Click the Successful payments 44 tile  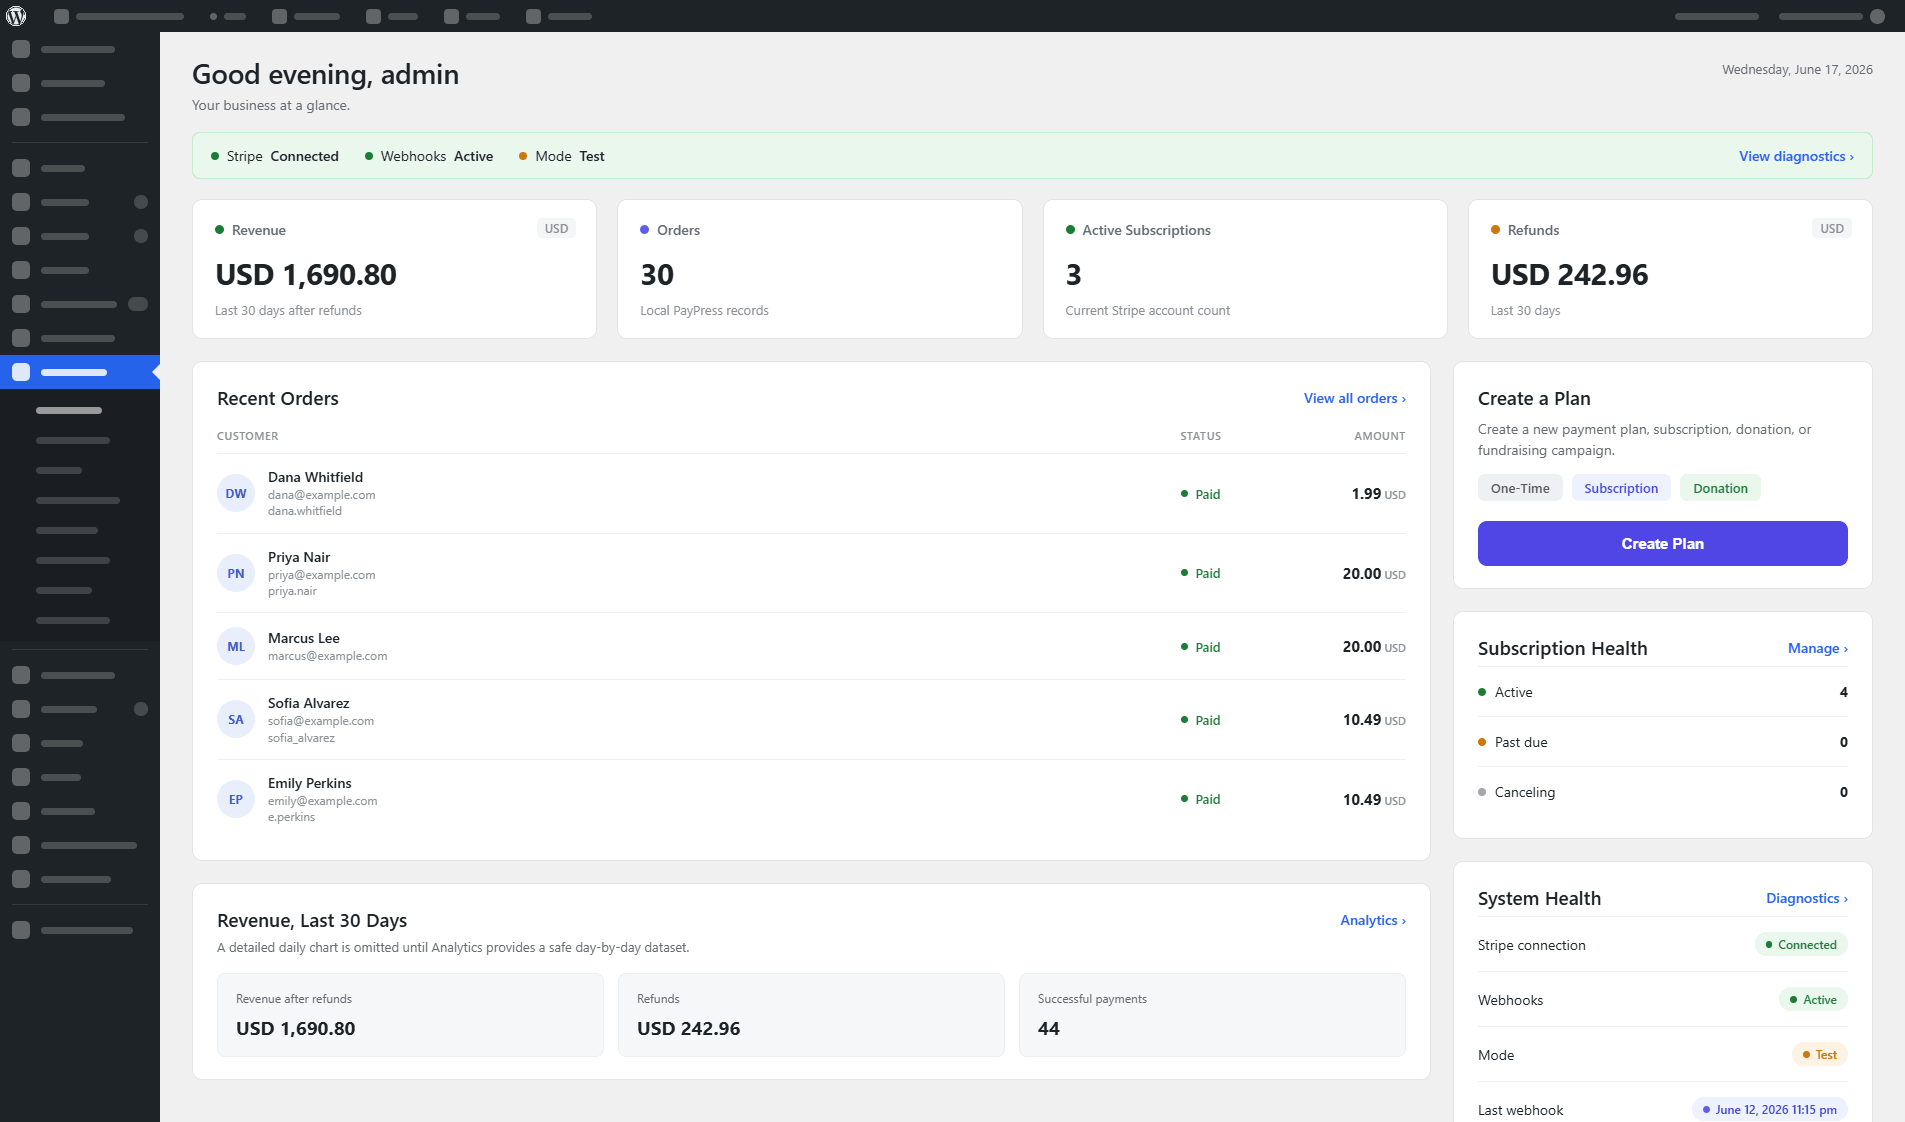pyautogui.click(x=1212, y=1015)
